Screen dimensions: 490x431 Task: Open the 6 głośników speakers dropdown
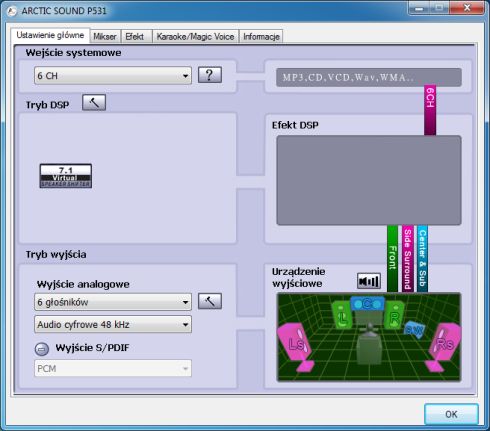[x=113, y=302]
